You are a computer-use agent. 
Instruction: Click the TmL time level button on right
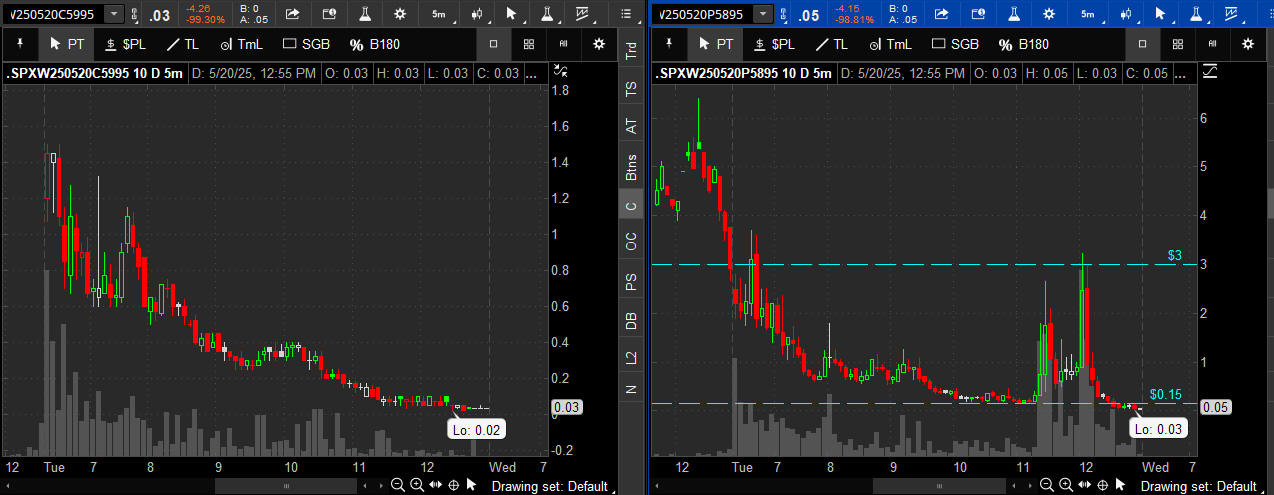coord(888,44)
